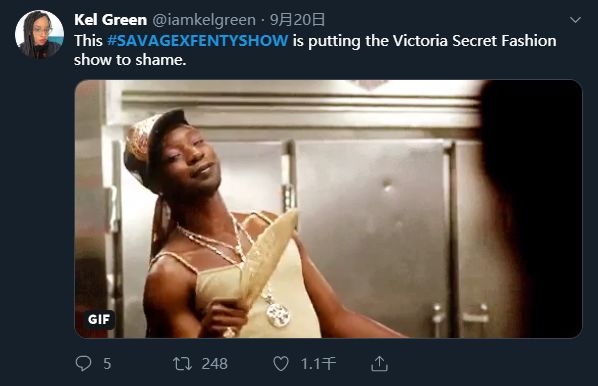
Task: Click the 248 retweets count
Action: (x=215, y=364)
